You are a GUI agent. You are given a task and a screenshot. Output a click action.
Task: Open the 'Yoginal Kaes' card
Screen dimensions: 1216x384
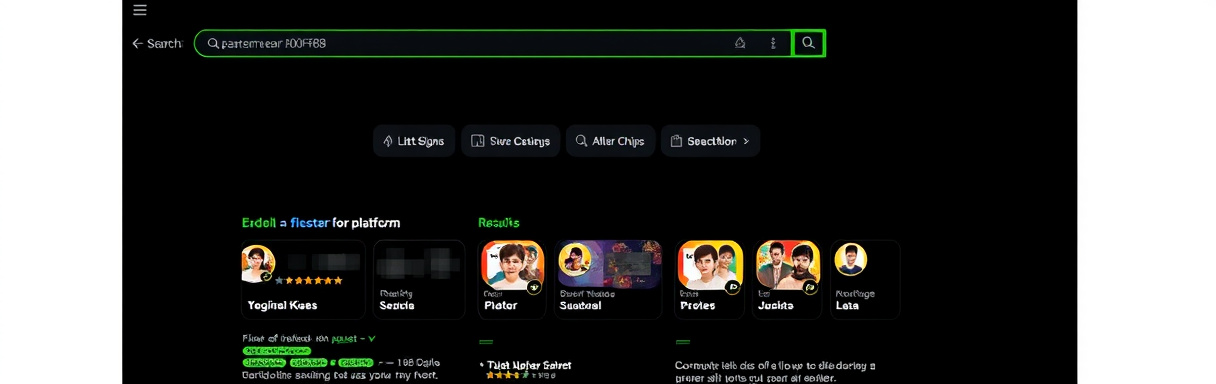(x=304, y=279)
